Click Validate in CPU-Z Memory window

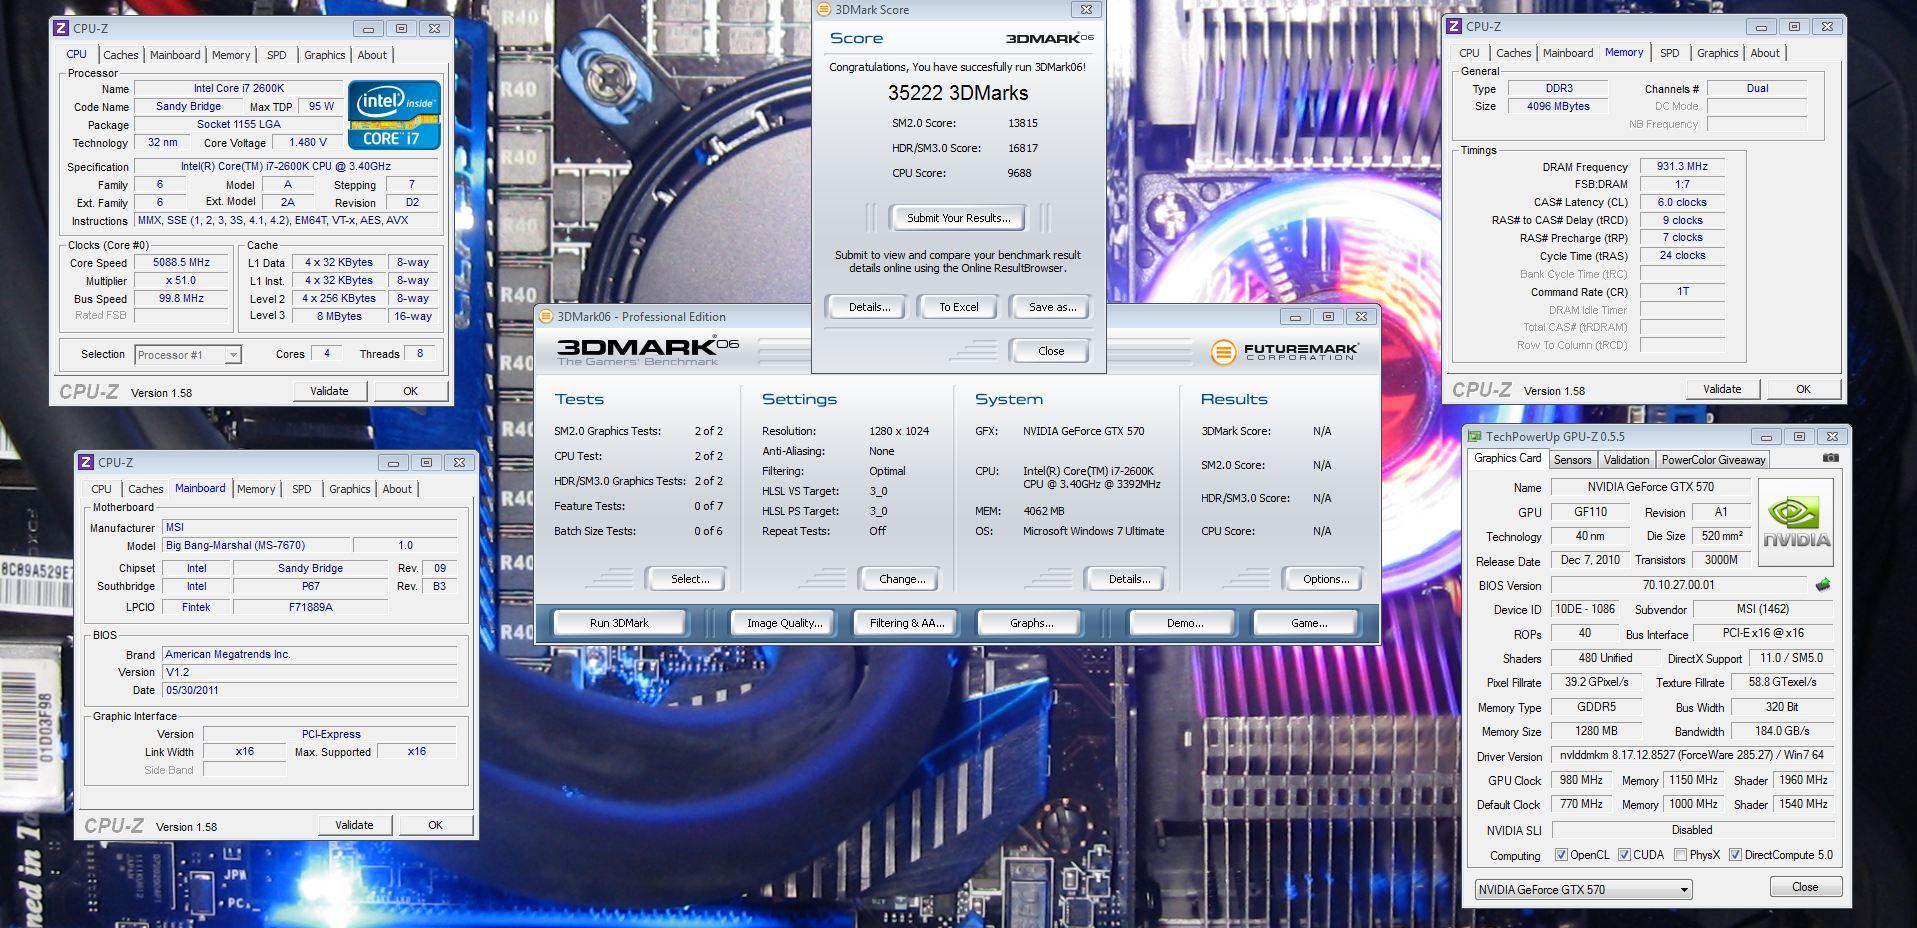click(1721, 389)
